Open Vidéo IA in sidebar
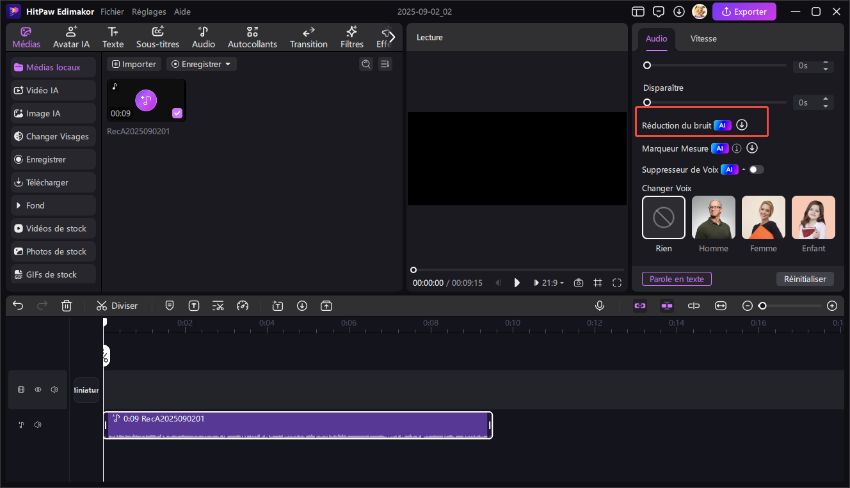Viewport: 850px width, 488px height. click(53, 90)
